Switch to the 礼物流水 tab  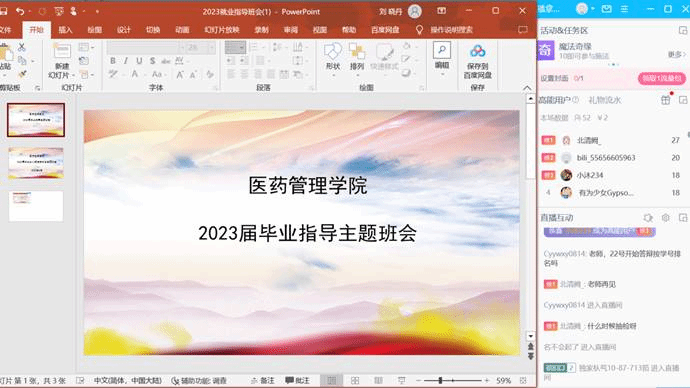(605, 100)
